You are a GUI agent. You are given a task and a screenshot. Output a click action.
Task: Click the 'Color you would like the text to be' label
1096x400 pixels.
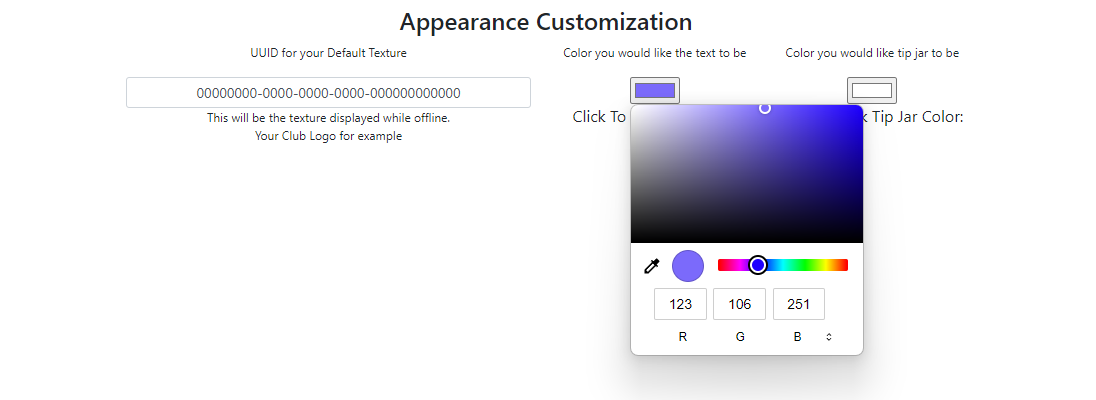pyautogui.click(x=655, y=53)
